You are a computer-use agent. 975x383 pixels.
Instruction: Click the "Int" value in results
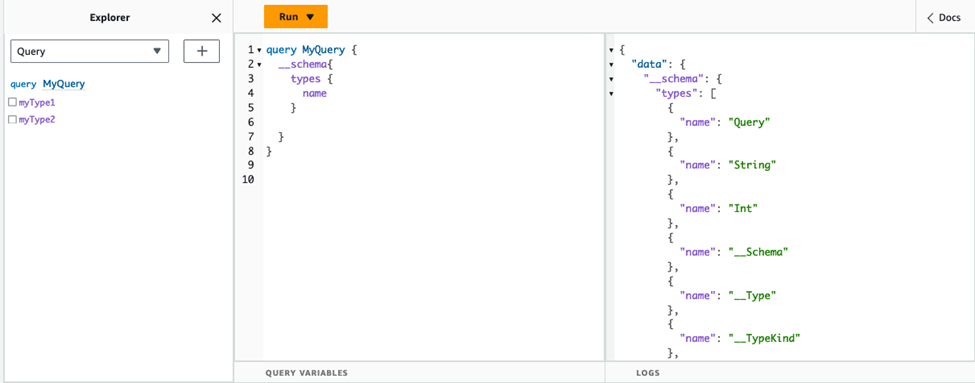click(743, 208)
